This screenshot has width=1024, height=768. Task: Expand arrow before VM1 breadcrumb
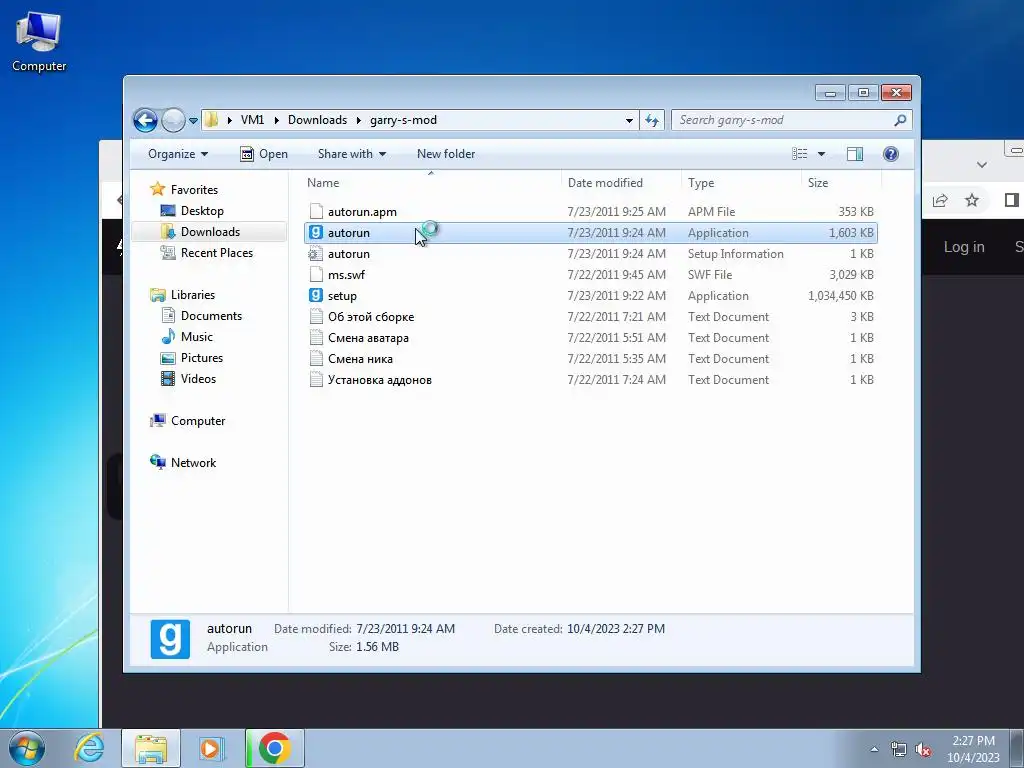(229, 120)
